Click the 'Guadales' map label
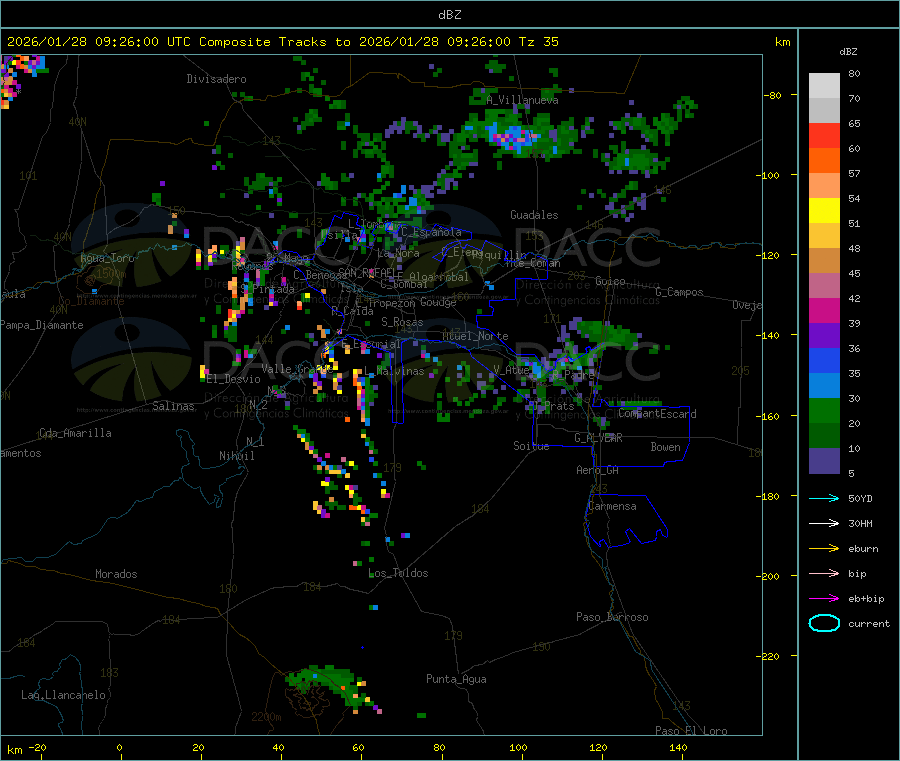This screenshot has height=761, width=900. pos(534,215)
